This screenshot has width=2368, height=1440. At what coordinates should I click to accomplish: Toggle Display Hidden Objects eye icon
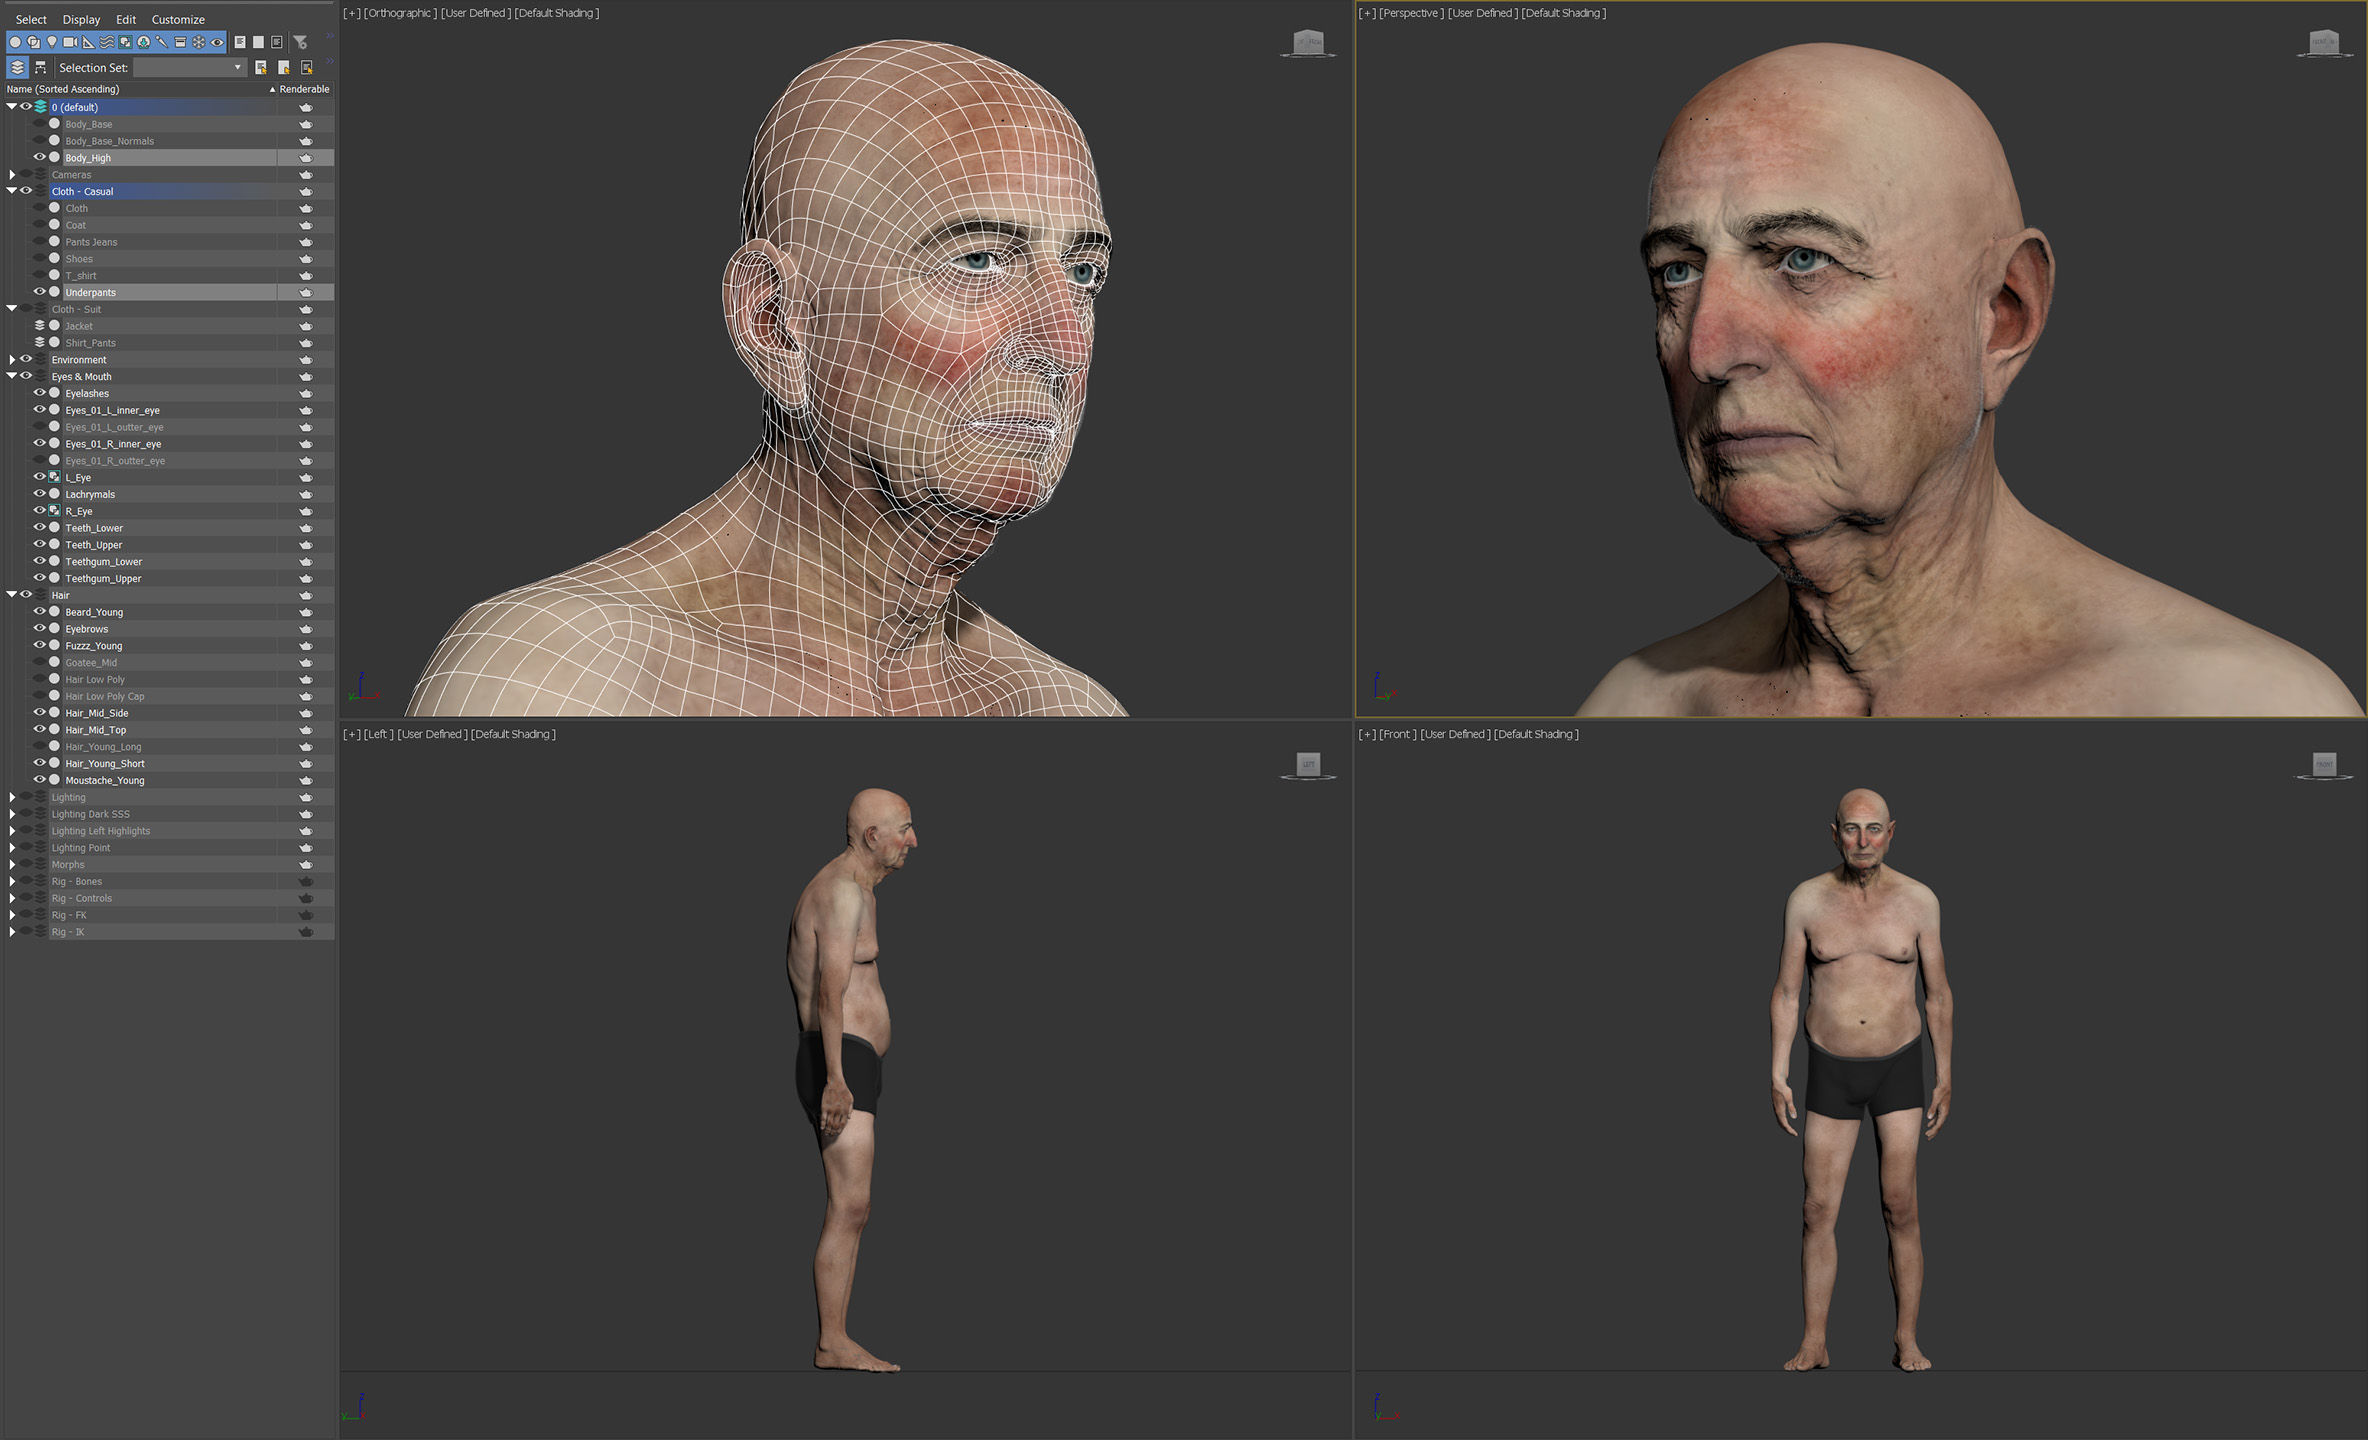(x=217, y=42)
